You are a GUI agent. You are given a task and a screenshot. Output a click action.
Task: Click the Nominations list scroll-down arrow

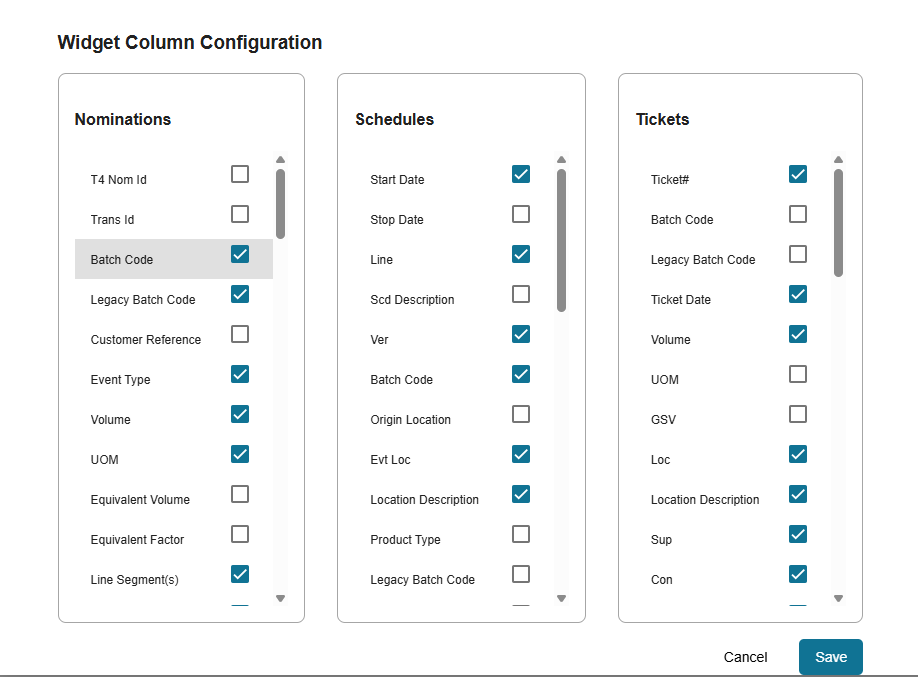pyautogui.click(x=281, y=598)
